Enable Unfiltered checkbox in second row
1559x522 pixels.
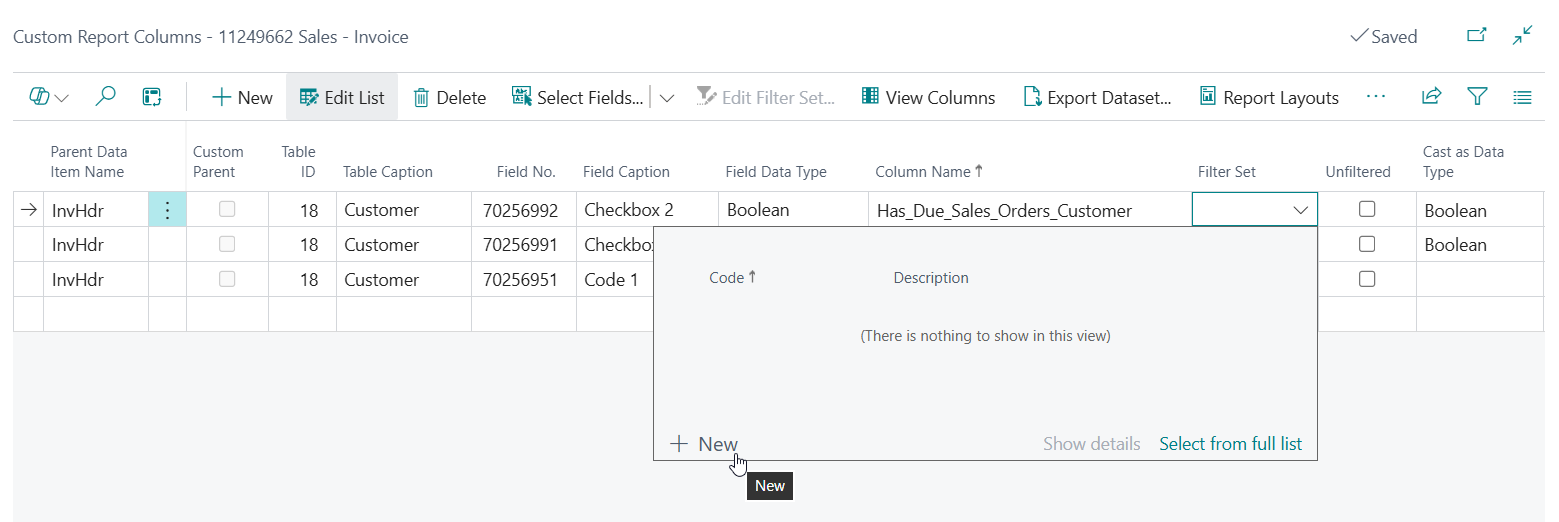tap(1366, 244)
